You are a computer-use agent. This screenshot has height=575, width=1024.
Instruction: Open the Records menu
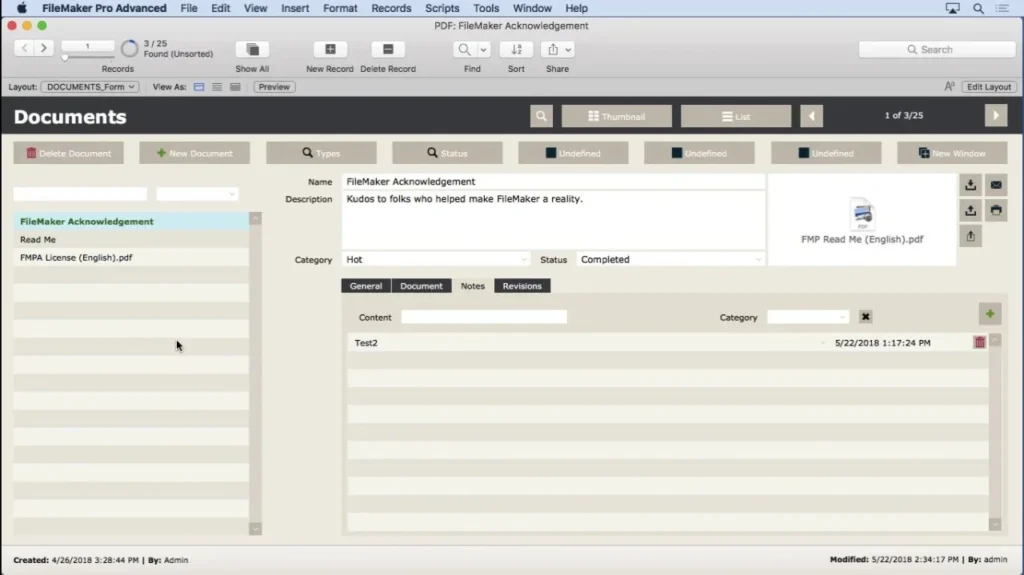point(391,8)
